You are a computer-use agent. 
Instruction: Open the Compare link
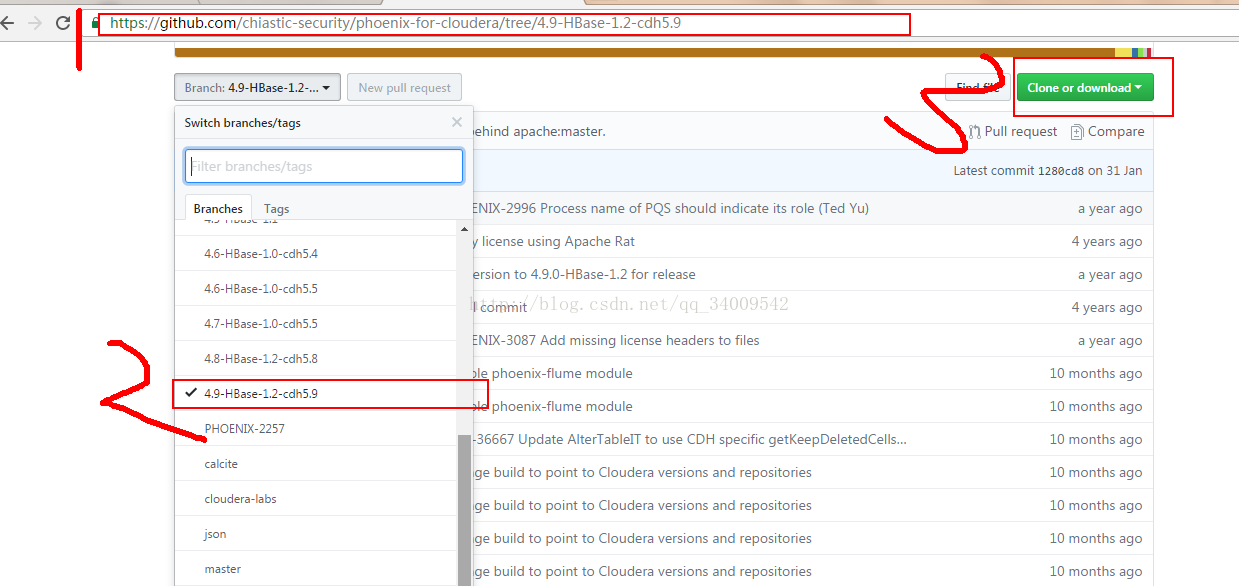coord(1107,131)
